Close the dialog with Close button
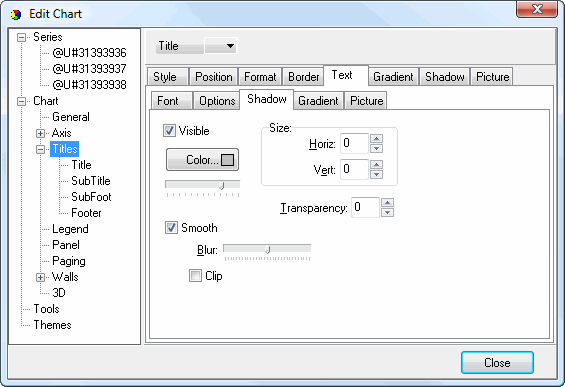Screen dimensions: 565x387 pyautogui.click(x=497, y=362)
